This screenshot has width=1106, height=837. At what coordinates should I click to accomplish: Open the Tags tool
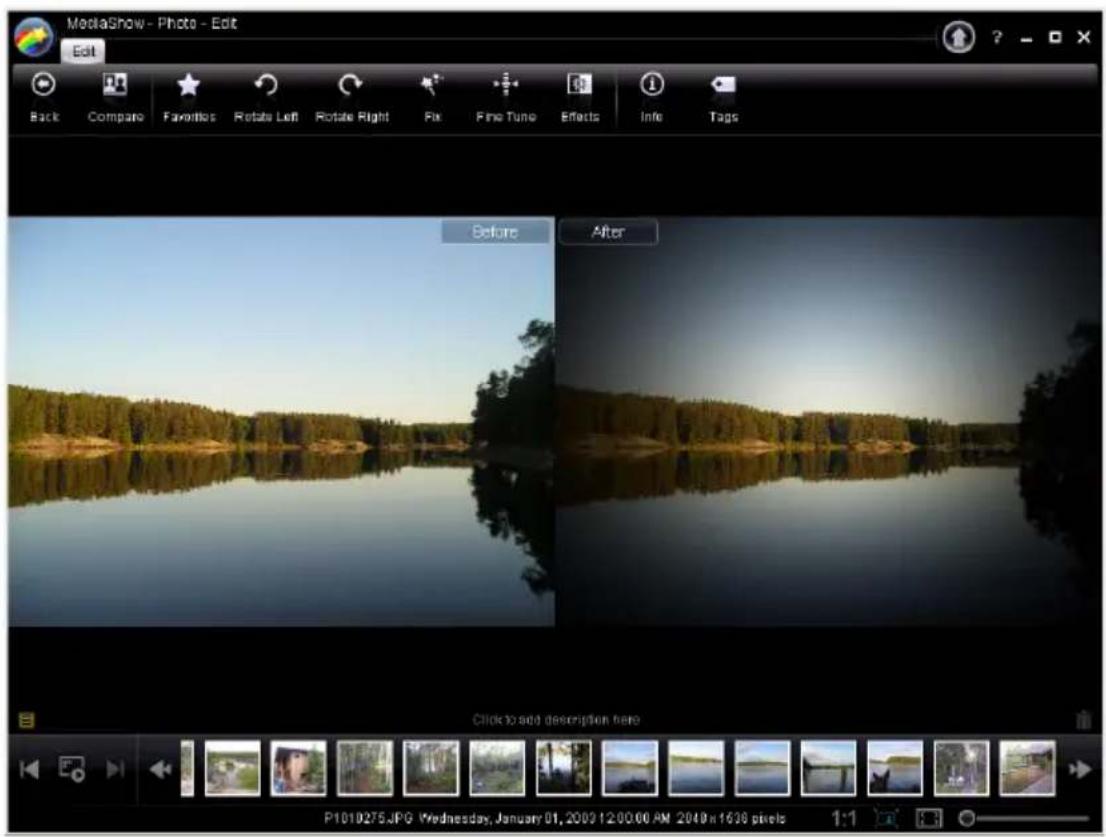[x=723, y=97]
